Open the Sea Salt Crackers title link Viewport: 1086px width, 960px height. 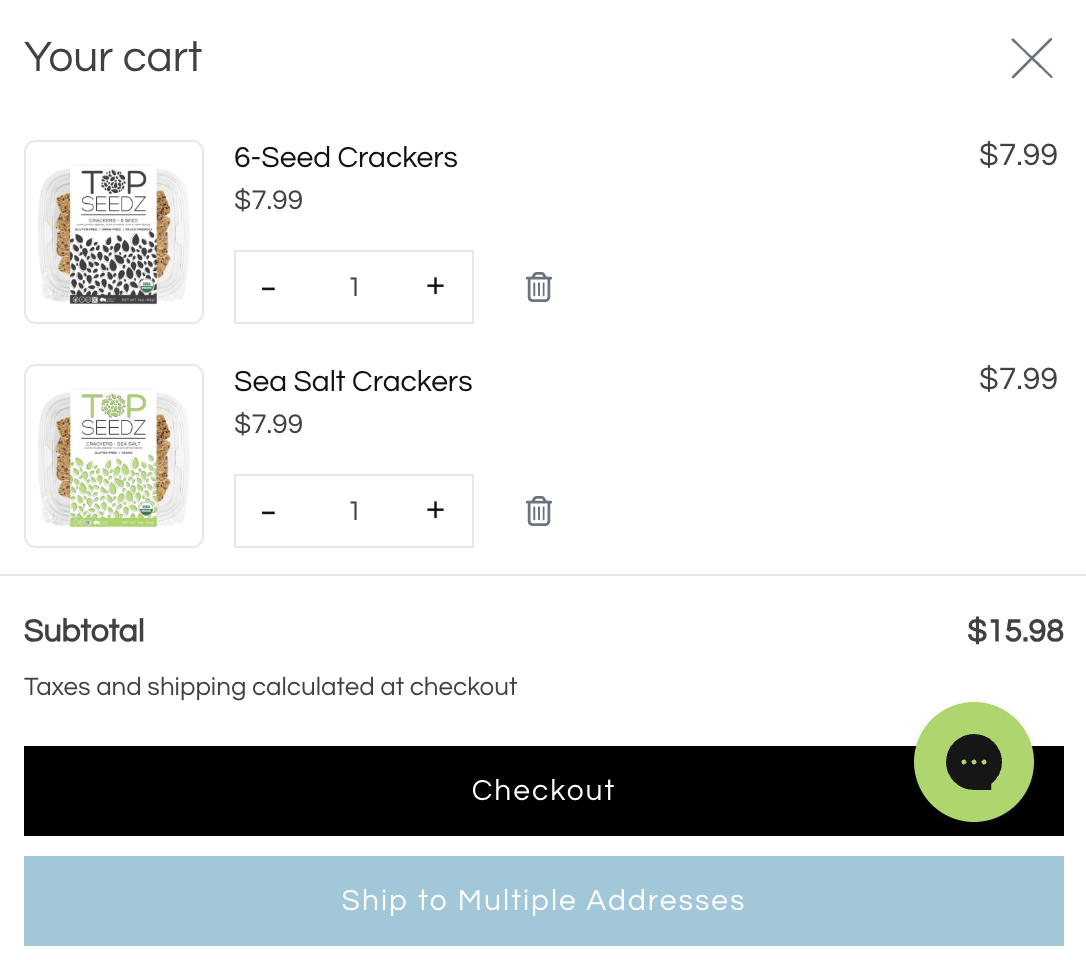352,381
